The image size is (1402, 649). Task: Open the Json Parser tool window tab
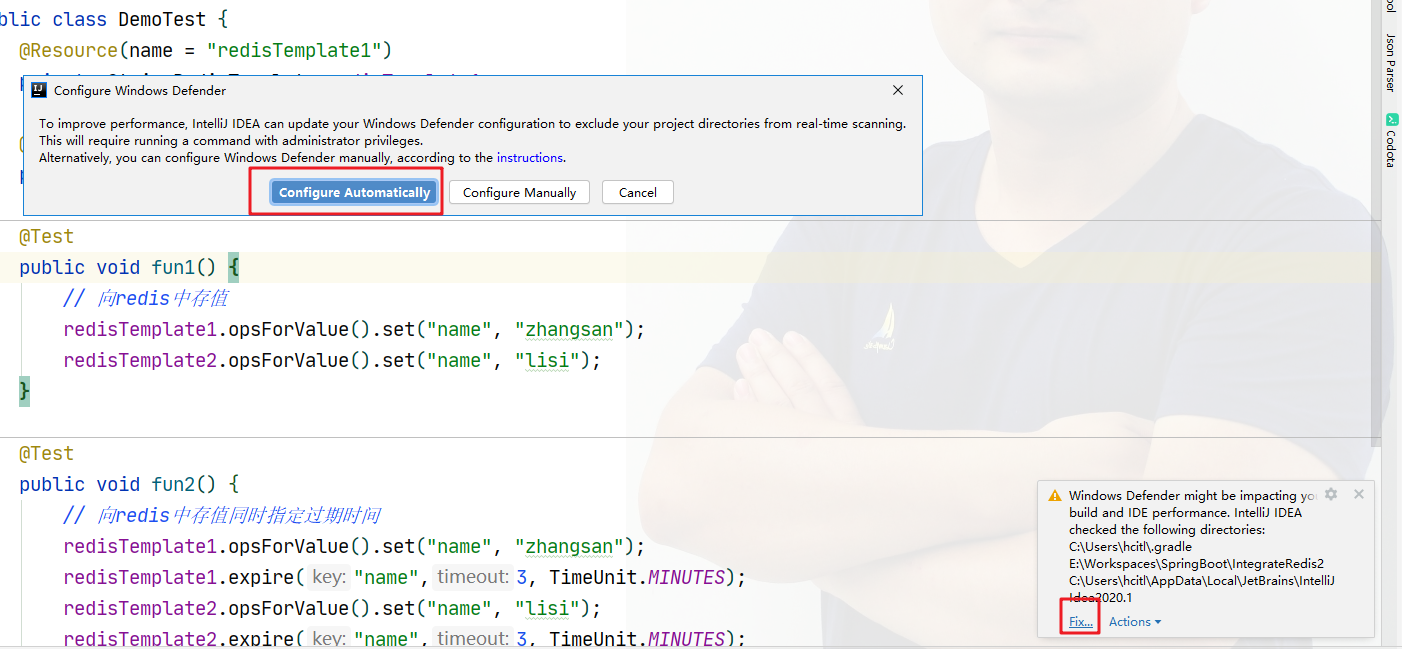tap(1391, 62)
